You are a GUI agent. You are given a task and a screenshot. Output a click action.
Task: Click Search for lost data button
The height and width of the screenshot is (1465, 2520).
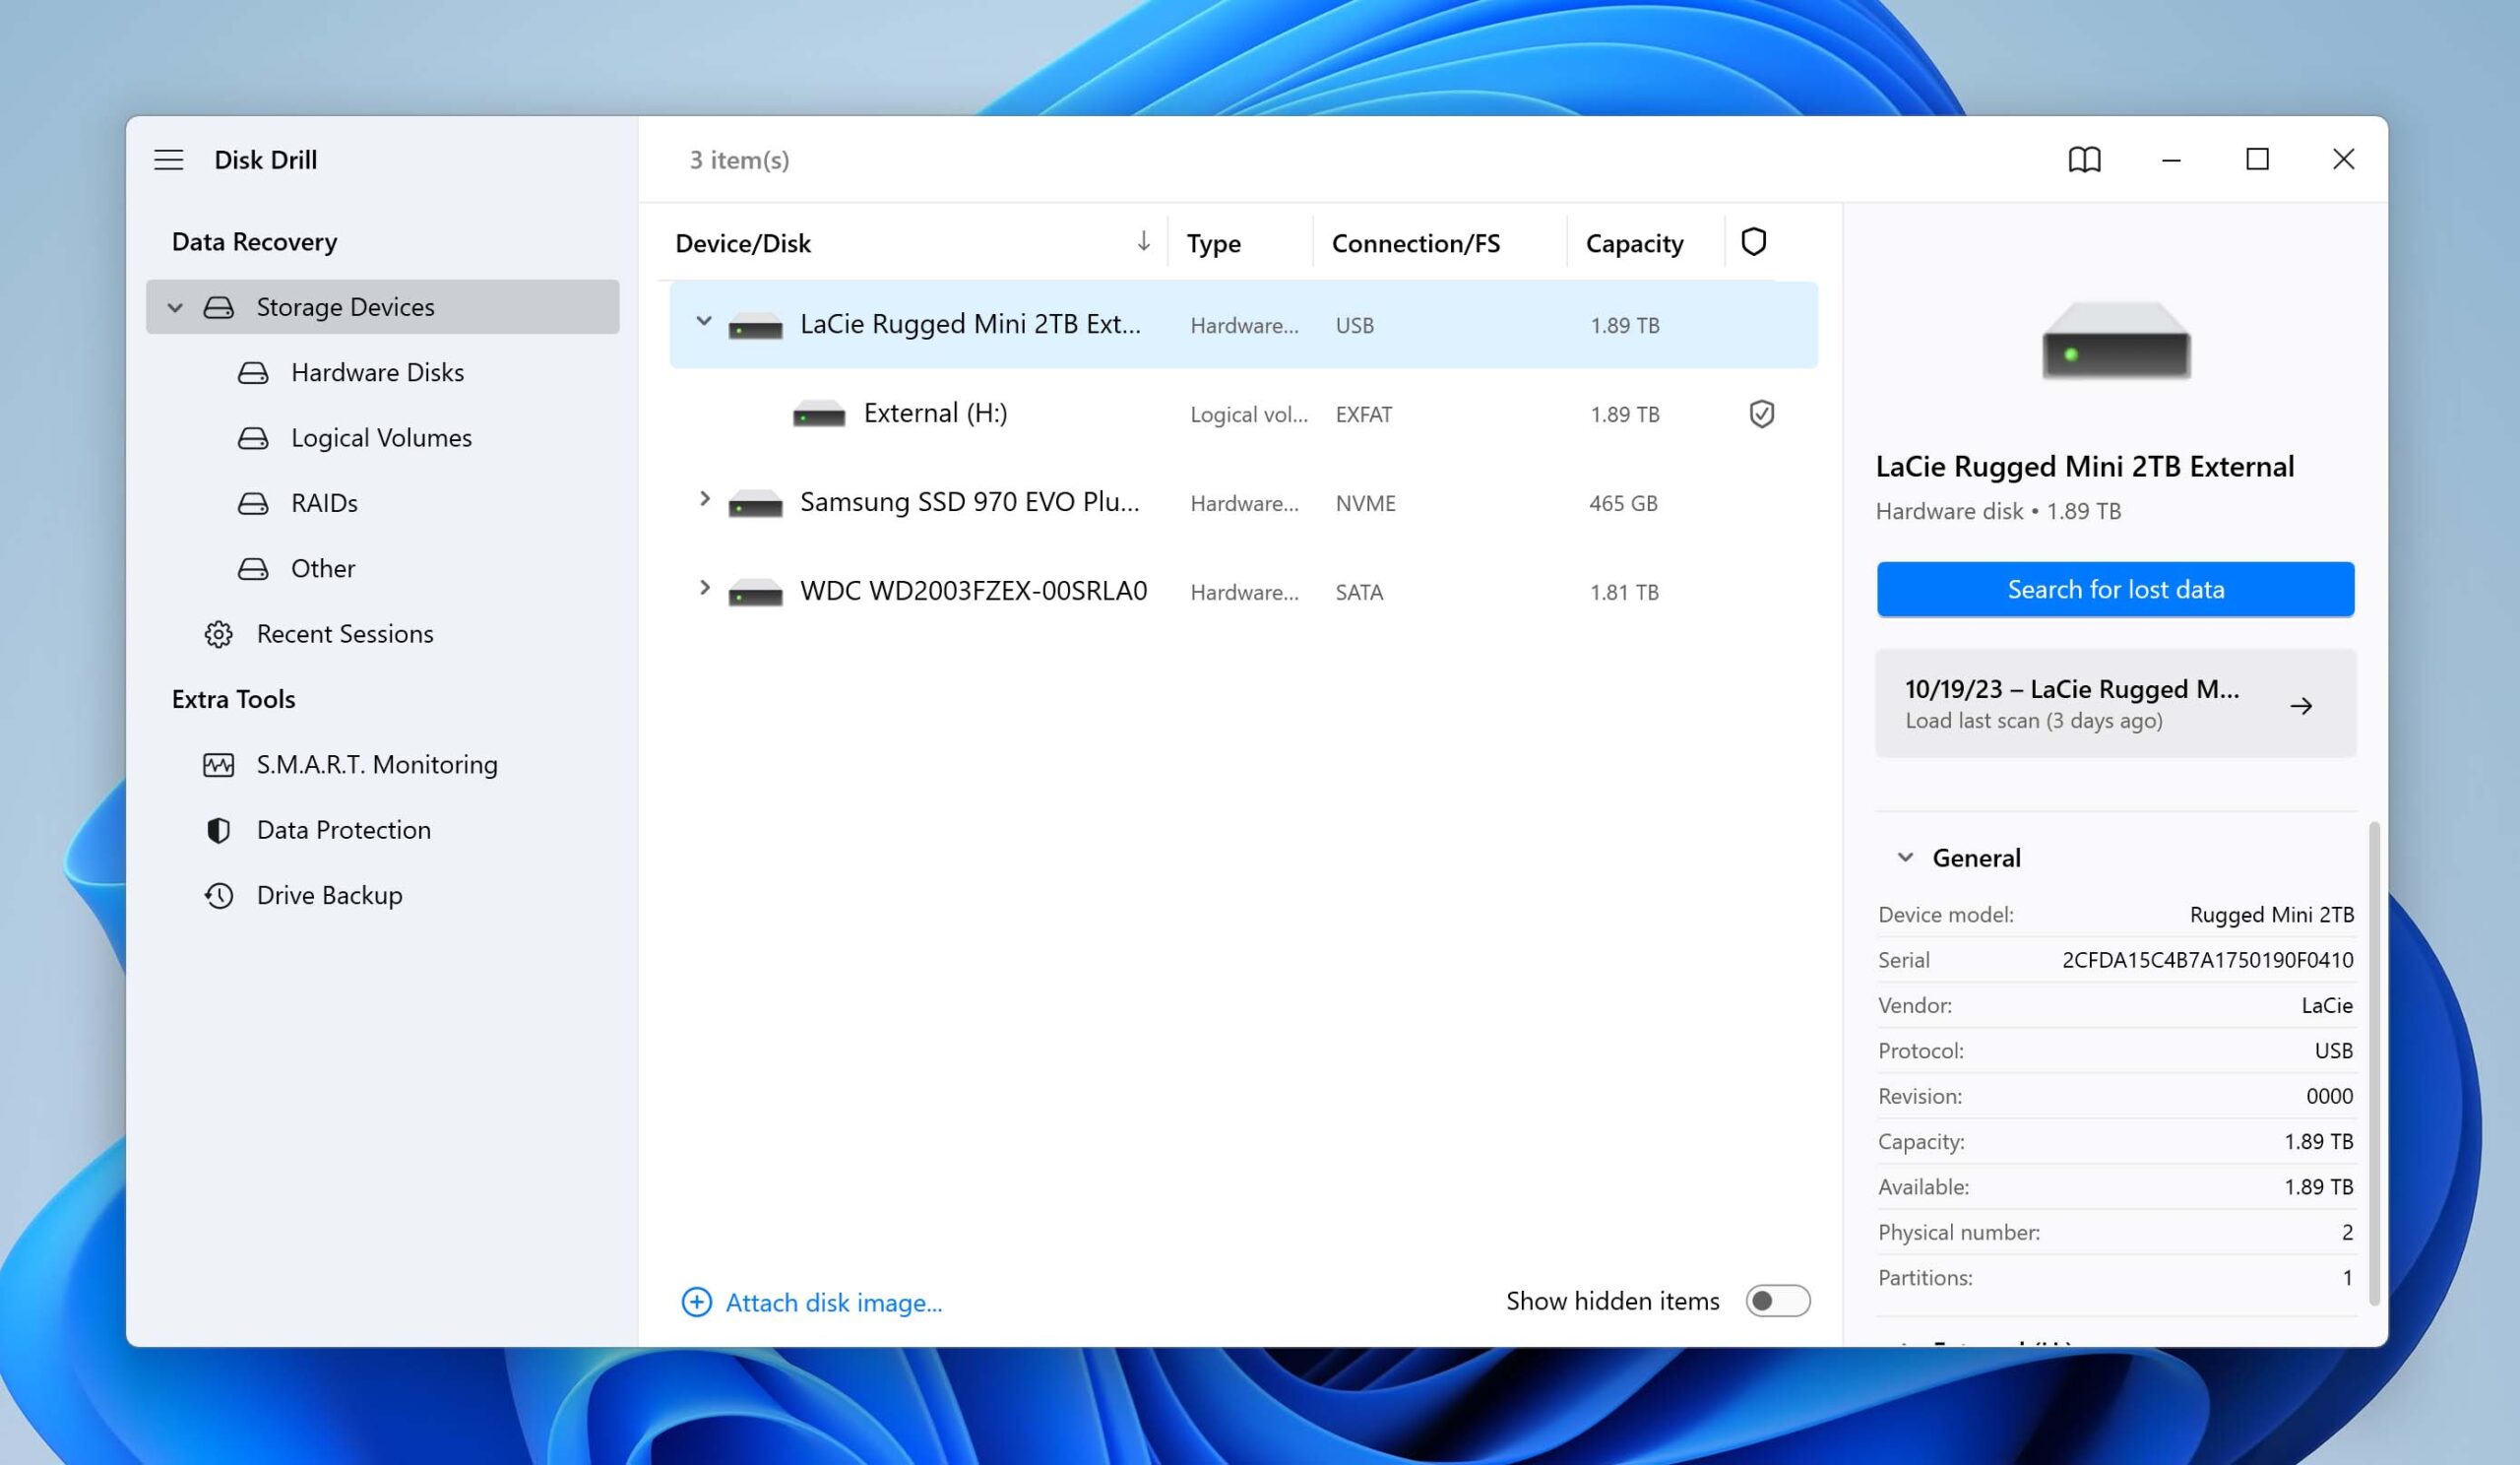[x=2115, y=588]
